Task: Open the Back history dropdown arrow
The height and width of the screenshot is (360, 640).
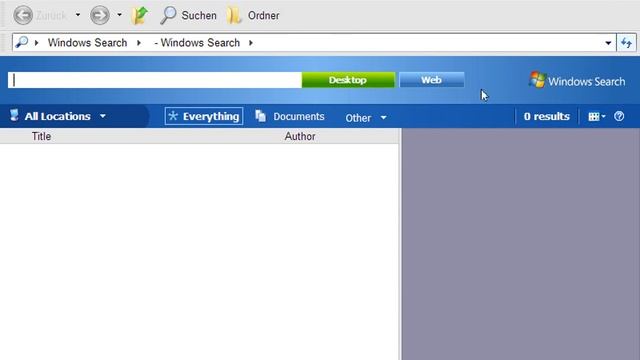Action: pos(78,15)
